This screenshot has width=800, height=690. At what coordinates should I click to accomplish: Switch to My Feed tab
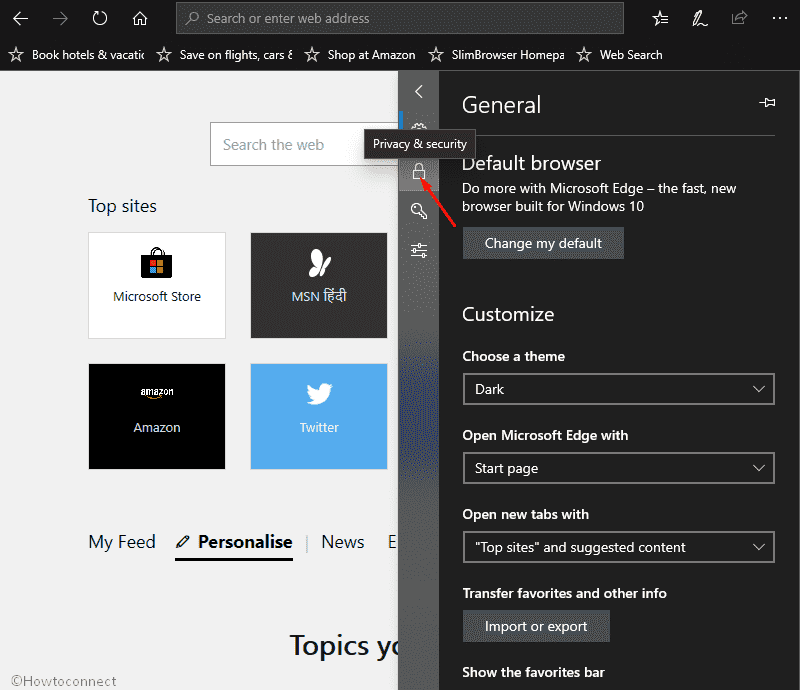point(122,541)
